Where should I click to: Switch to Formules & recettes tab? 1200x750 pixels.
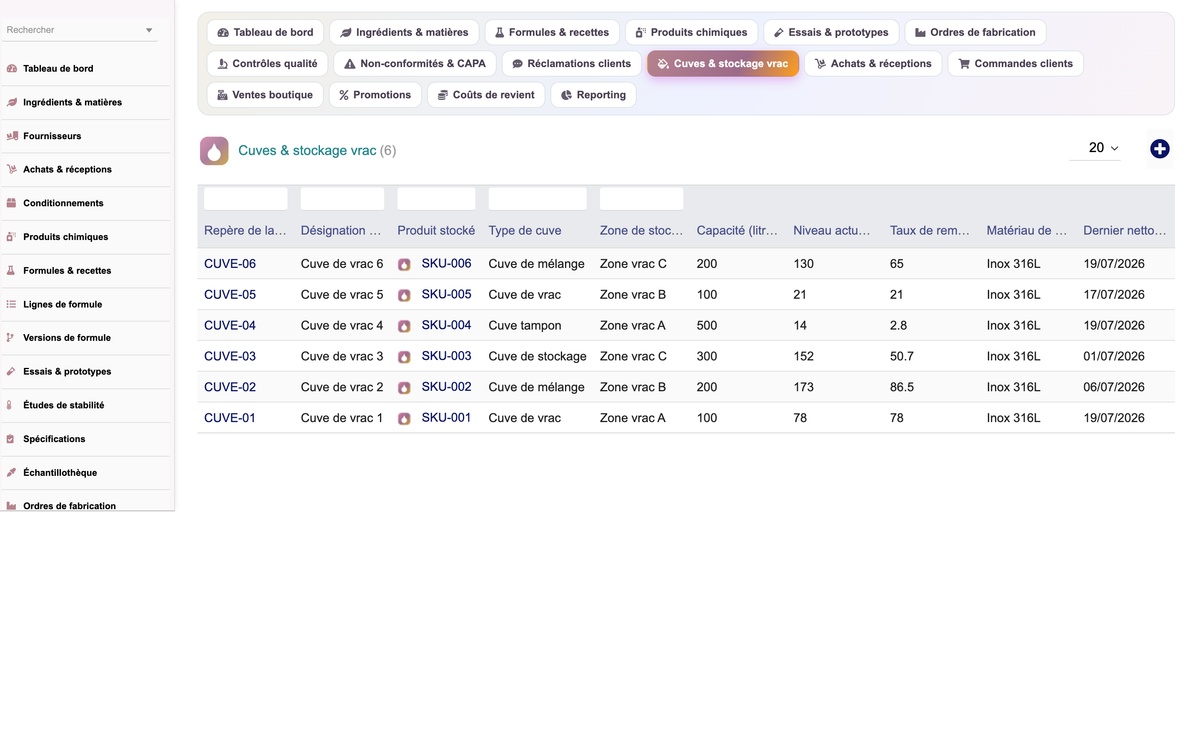[552, 32]
